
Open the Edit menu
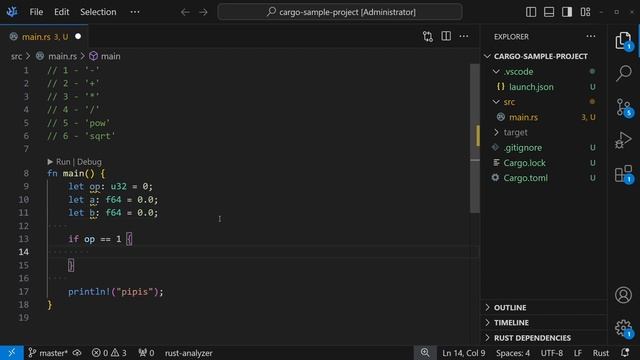pos(61,12)
